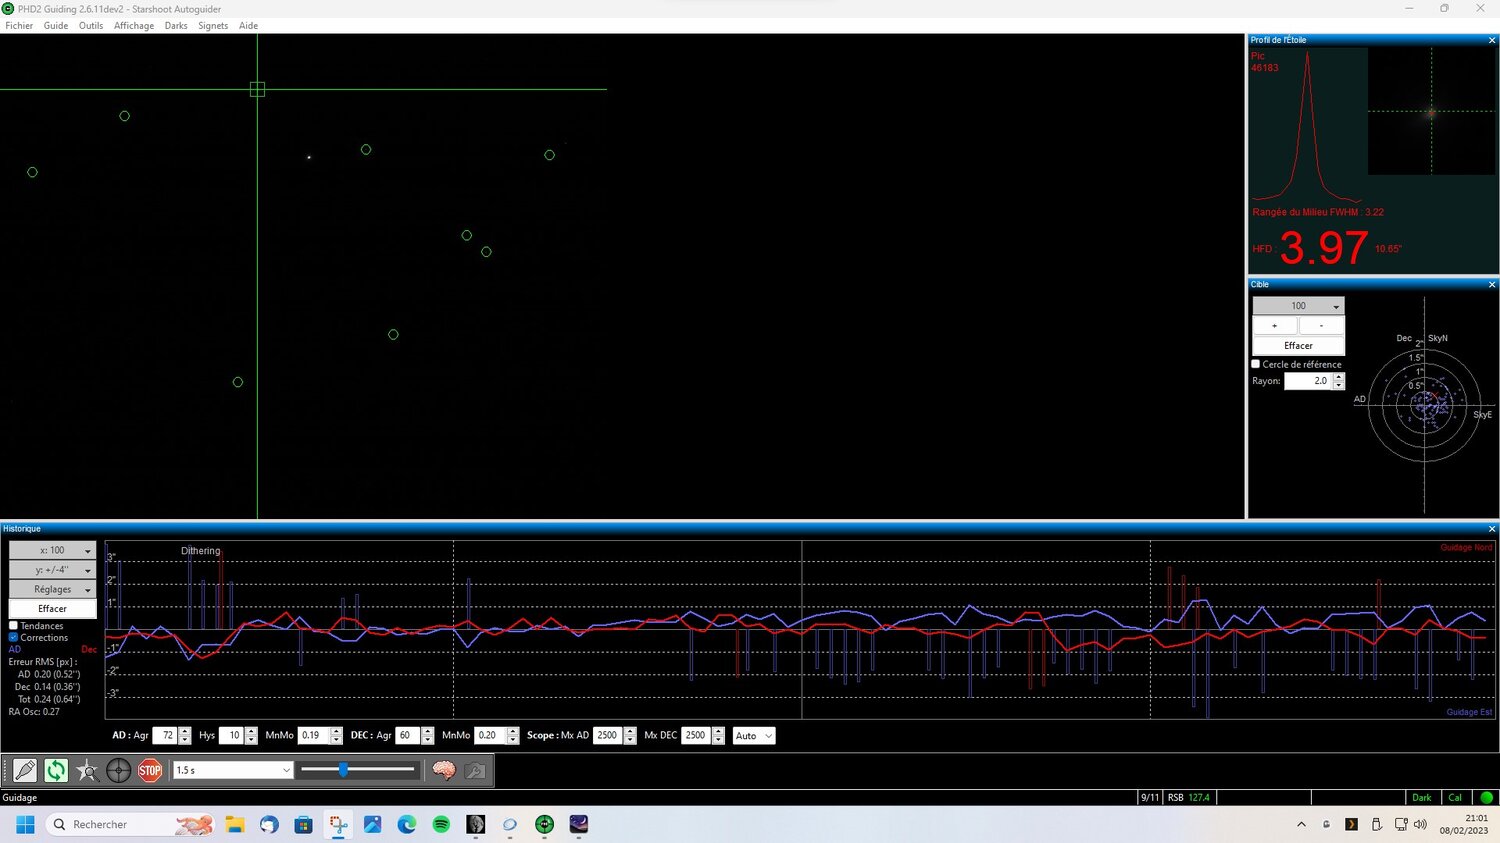This screenshot has height=843, width=1500.
Task: Open File Explorer from the taskbar
Action: (x=235, y=824)
